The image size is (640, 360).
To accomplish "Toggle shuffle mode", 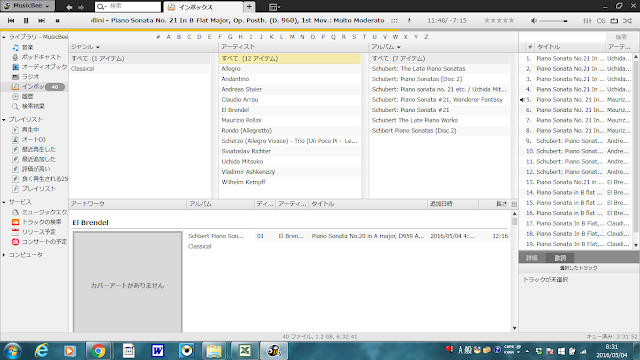I will (x=627, y=20).
